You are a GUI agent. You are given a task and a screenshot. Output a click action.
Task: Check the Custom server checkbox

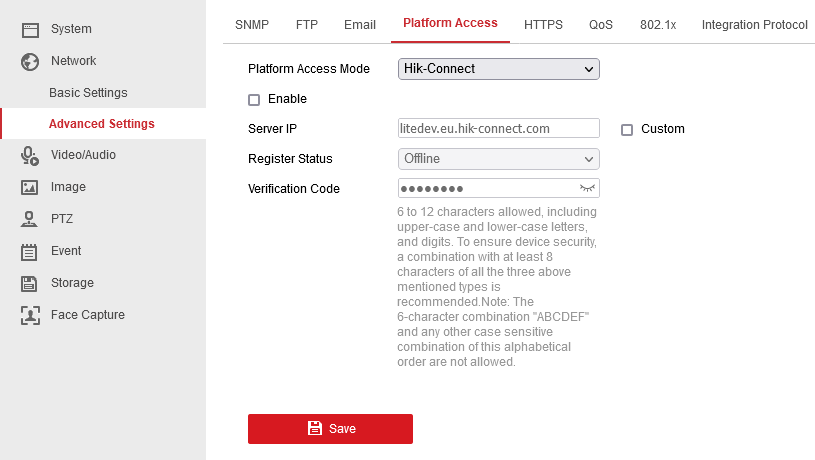point(627,130)
